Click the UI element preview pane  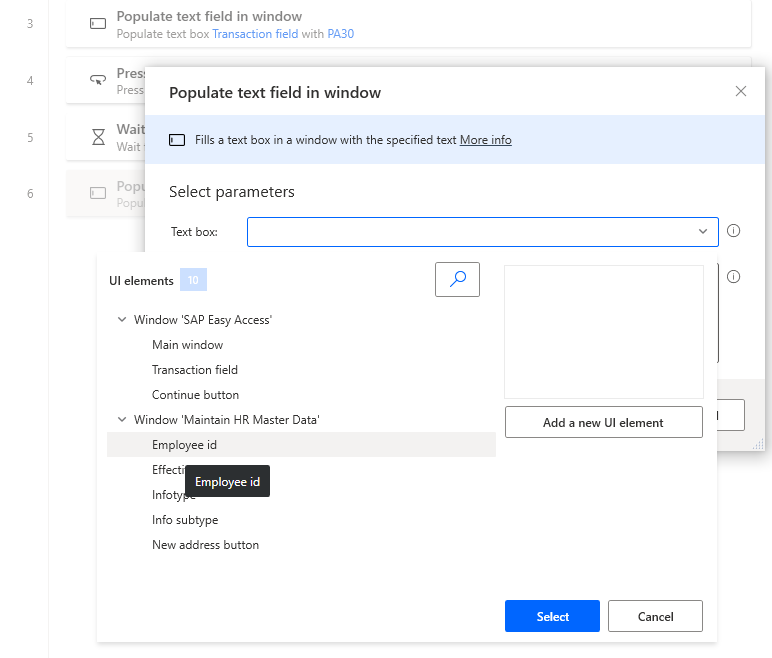point(604,332)
